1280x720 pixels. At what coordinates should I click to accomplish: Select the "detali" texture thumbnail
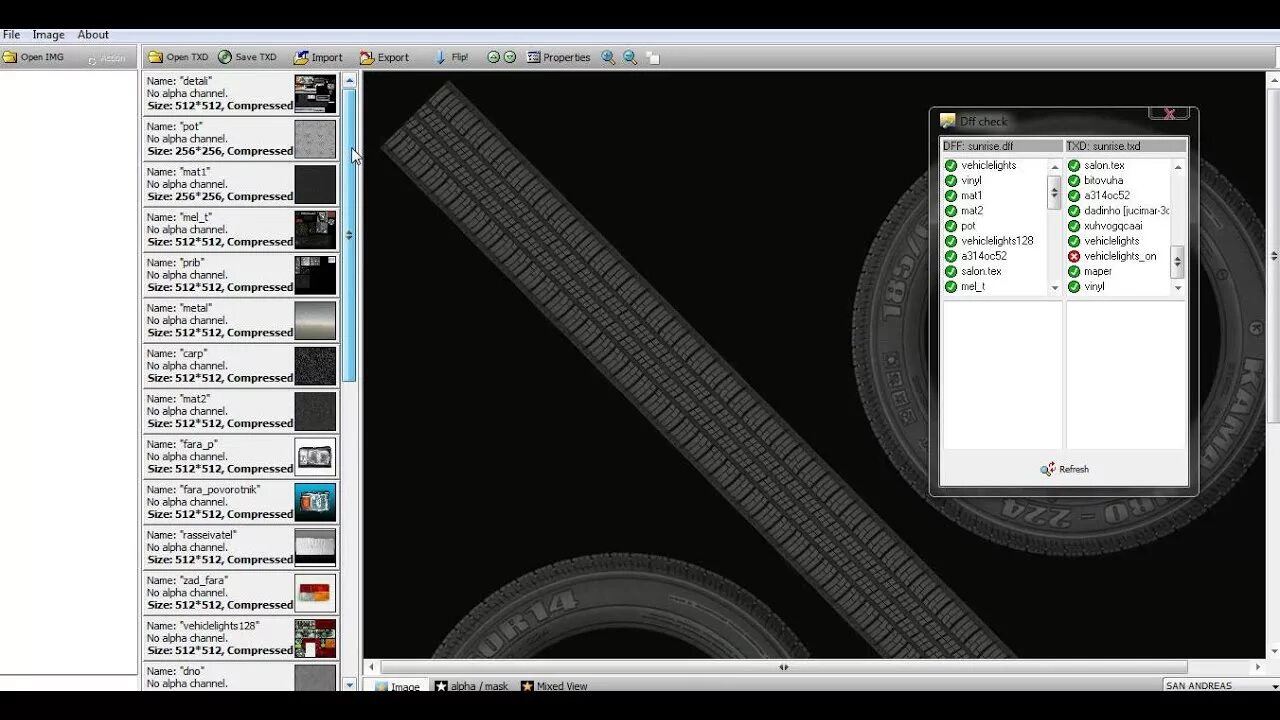coord(315,93)
